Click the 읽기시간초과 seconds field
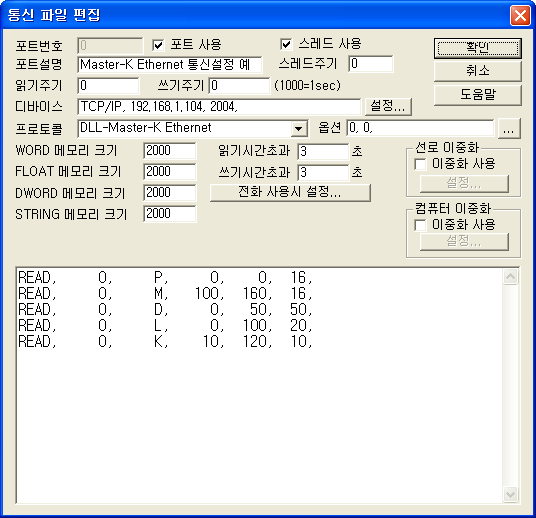Viewport: 536px width, 518px height. 323,151
